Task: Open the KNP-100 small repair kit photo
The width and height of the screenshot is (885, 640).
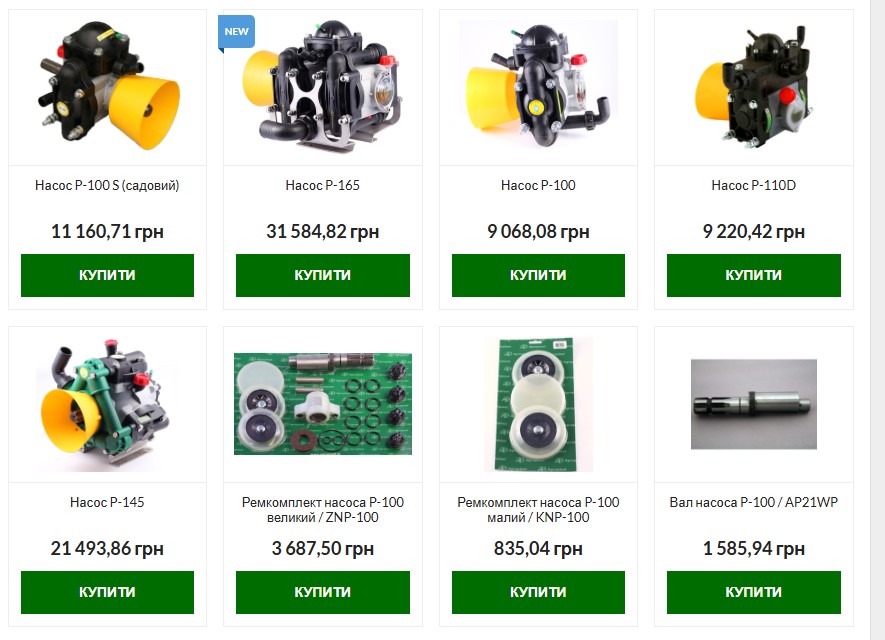Action: point(538,405)
